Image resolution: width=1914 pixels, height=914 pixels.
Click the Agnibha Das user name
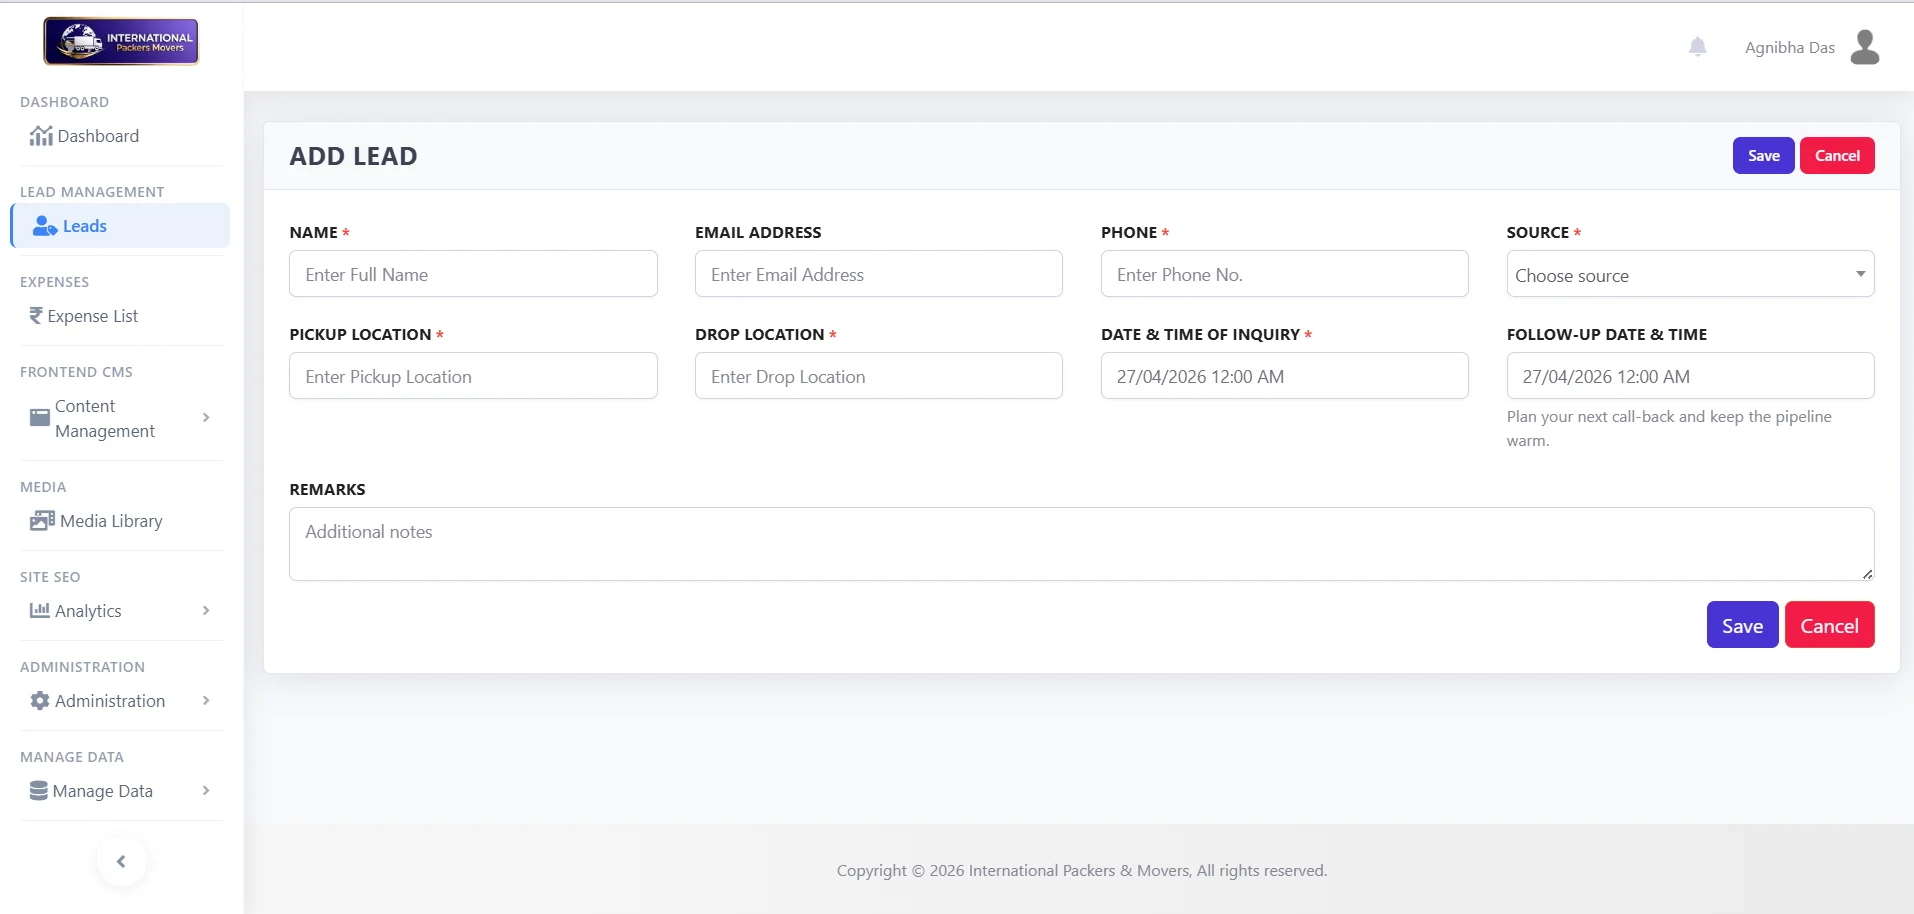[1789, 47]
